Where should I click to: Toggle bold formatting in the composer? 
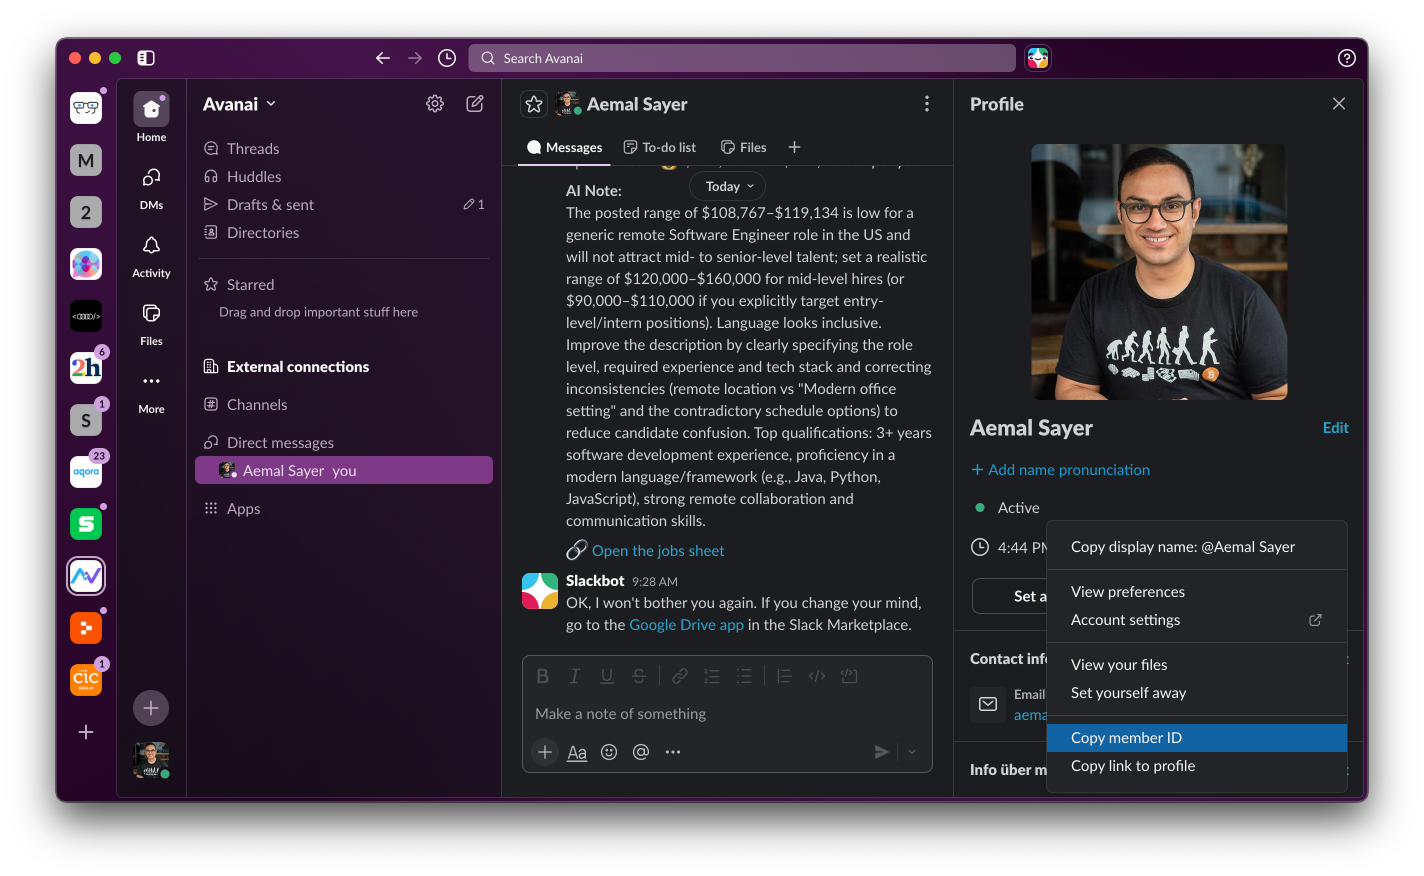543,676
